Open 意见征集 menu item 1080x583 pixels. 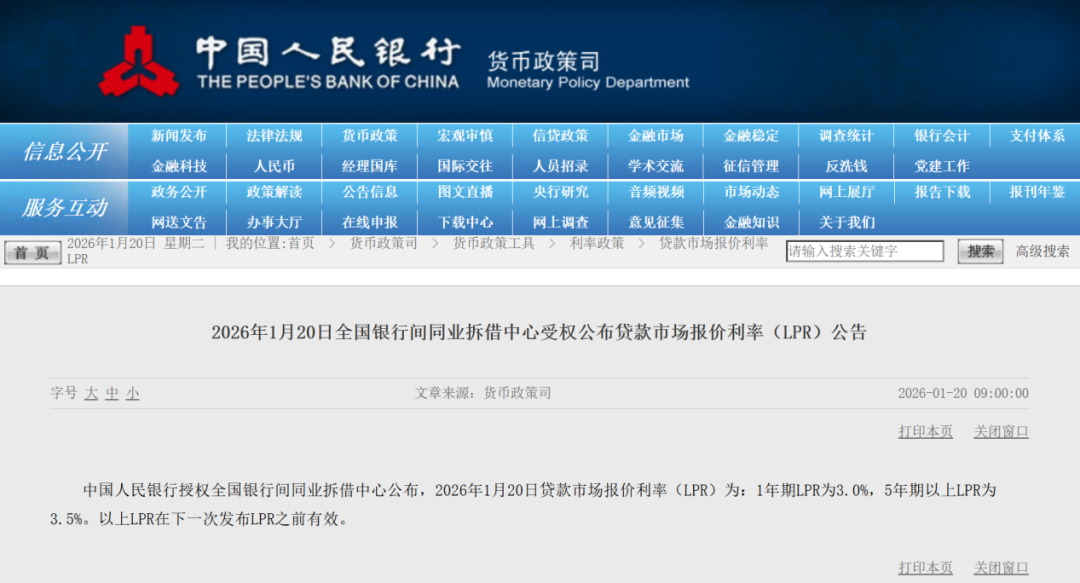click(x=656, y=222)
